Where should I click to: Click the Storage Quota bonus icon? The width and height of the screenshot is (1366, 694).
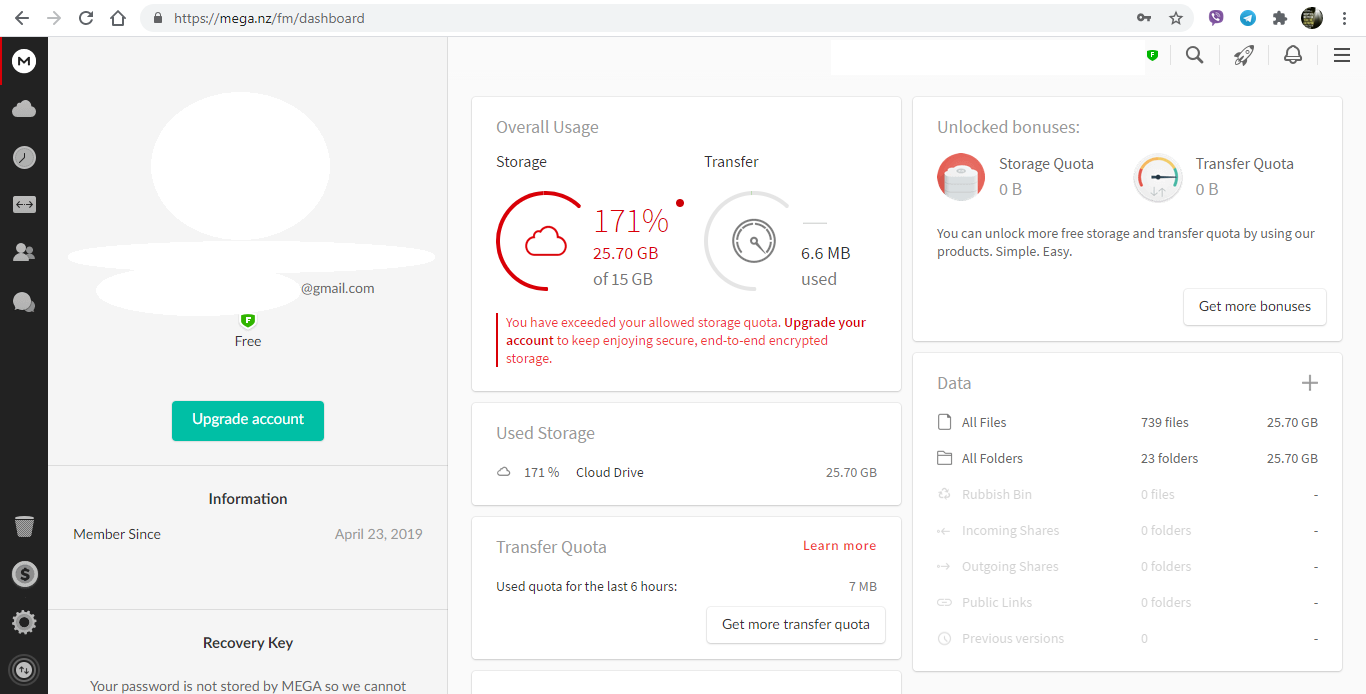(961, 177)
